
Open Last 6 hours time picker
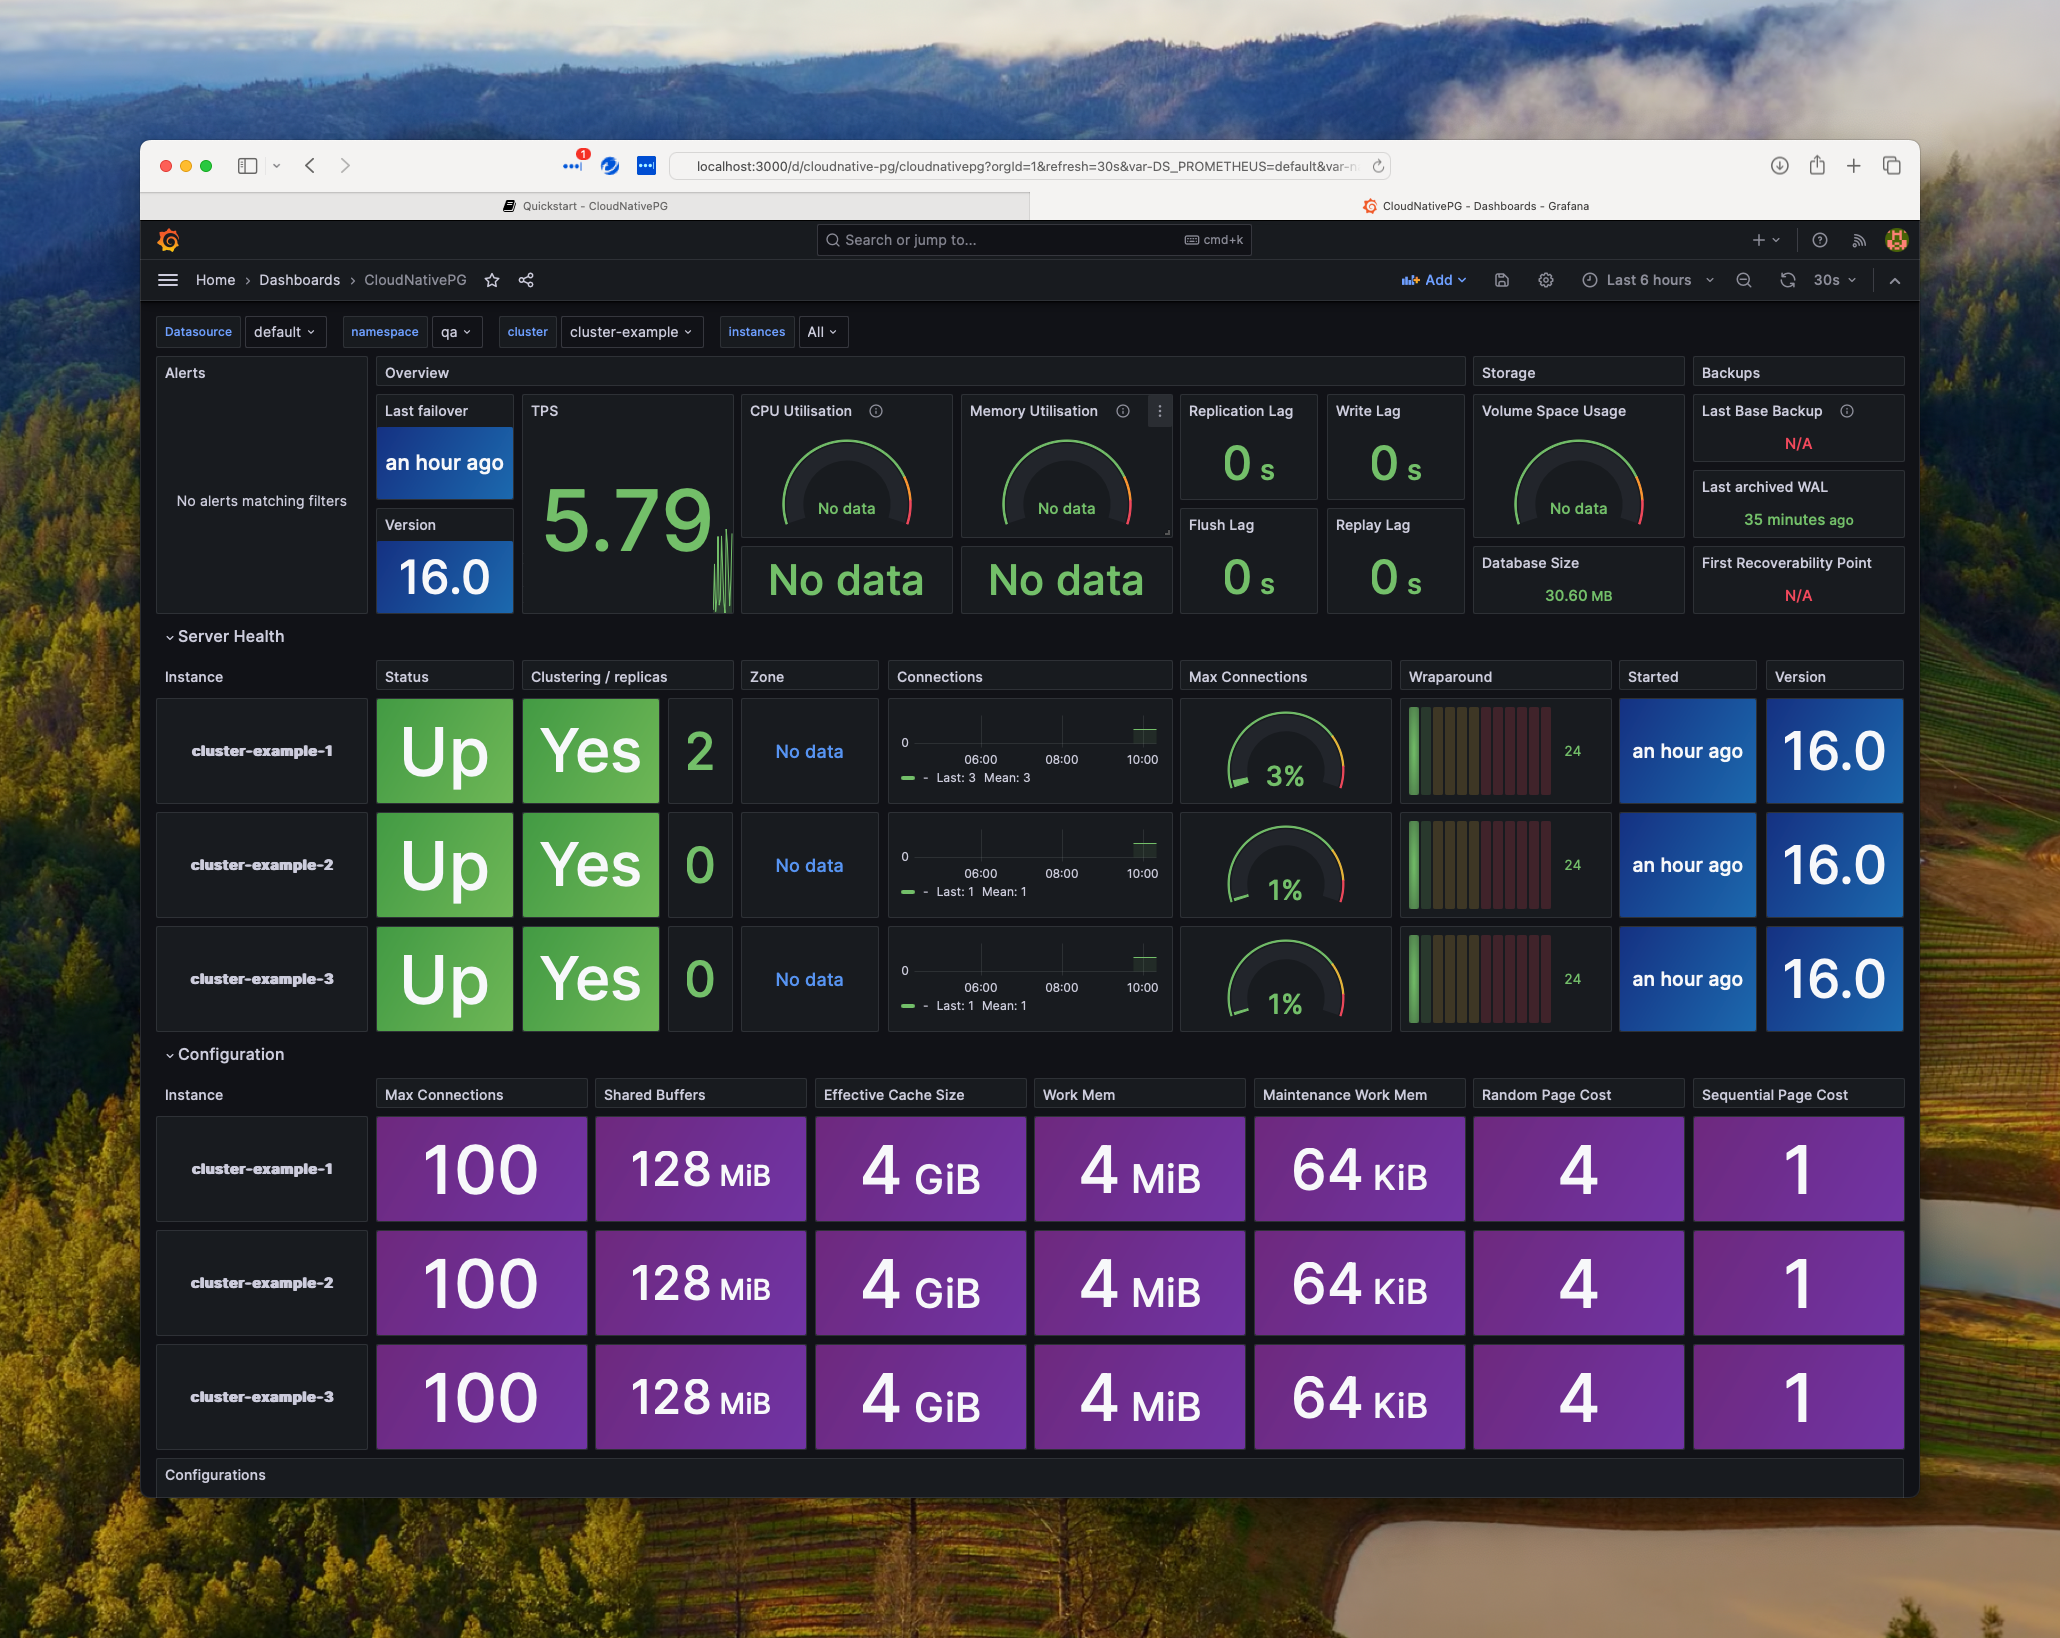(x=1648, y=280)
